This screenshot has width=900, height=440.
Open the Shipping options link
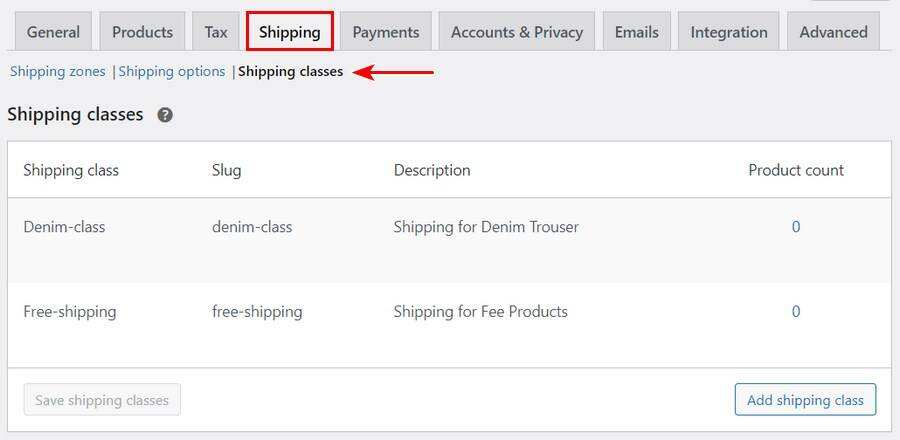tap(172, 72)
